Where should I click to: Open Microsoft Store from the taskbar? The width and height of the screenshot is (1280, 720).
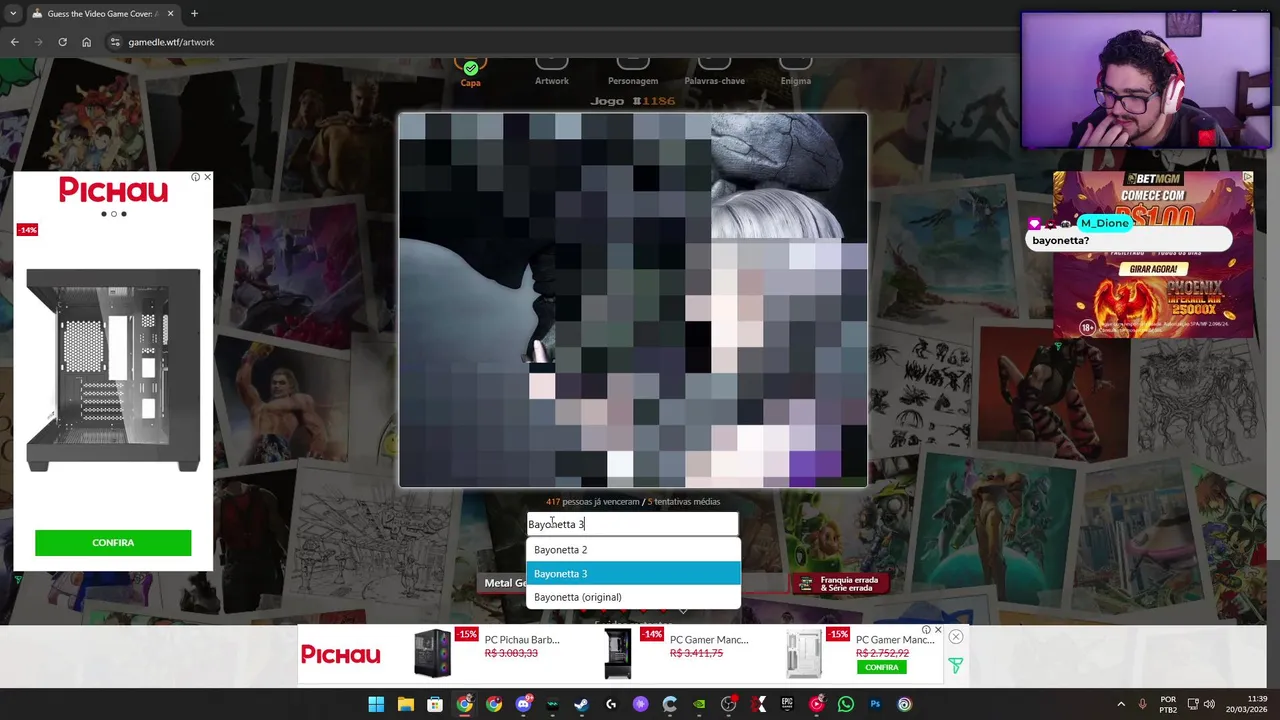click(435, 704)
